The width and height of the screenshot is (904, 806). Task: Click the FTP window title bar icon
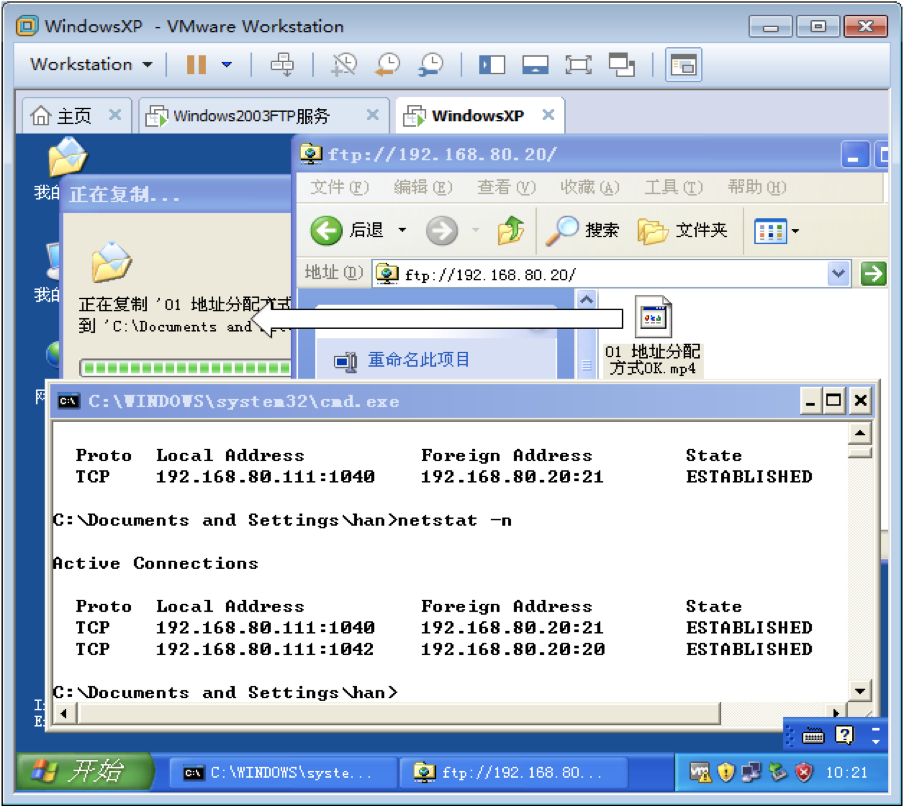click(311, 154)
